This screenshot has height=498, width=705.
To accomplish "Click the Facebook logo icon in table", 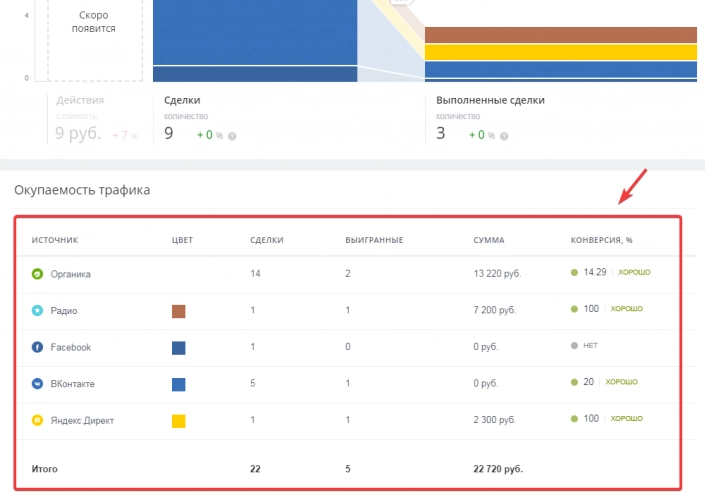I will [x=37, y=347].
